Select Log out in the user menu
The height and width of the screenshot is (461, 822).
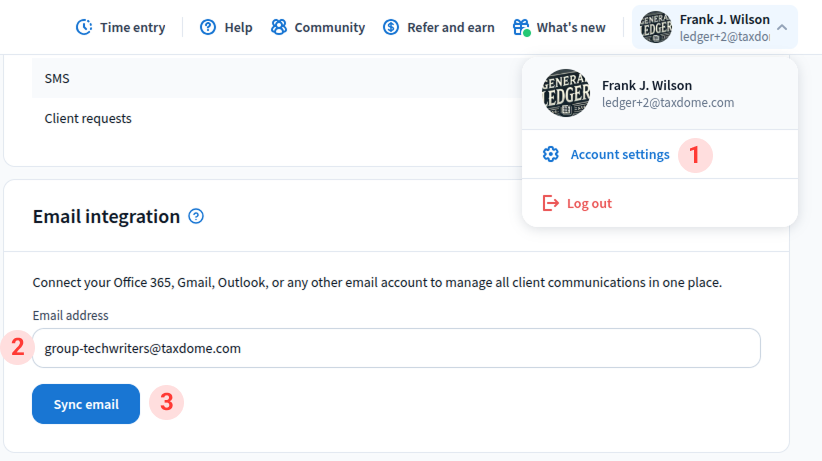coord(589,203)
